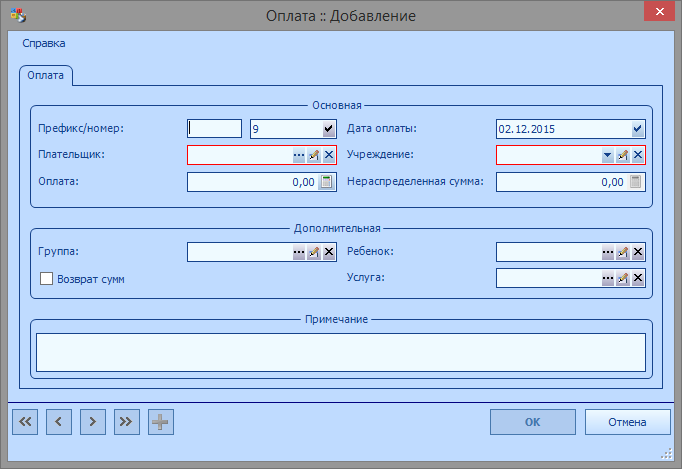Open the Группа lookup ellipsis button
This screenshot has width=682, height=469.
(x=298, y=252)
